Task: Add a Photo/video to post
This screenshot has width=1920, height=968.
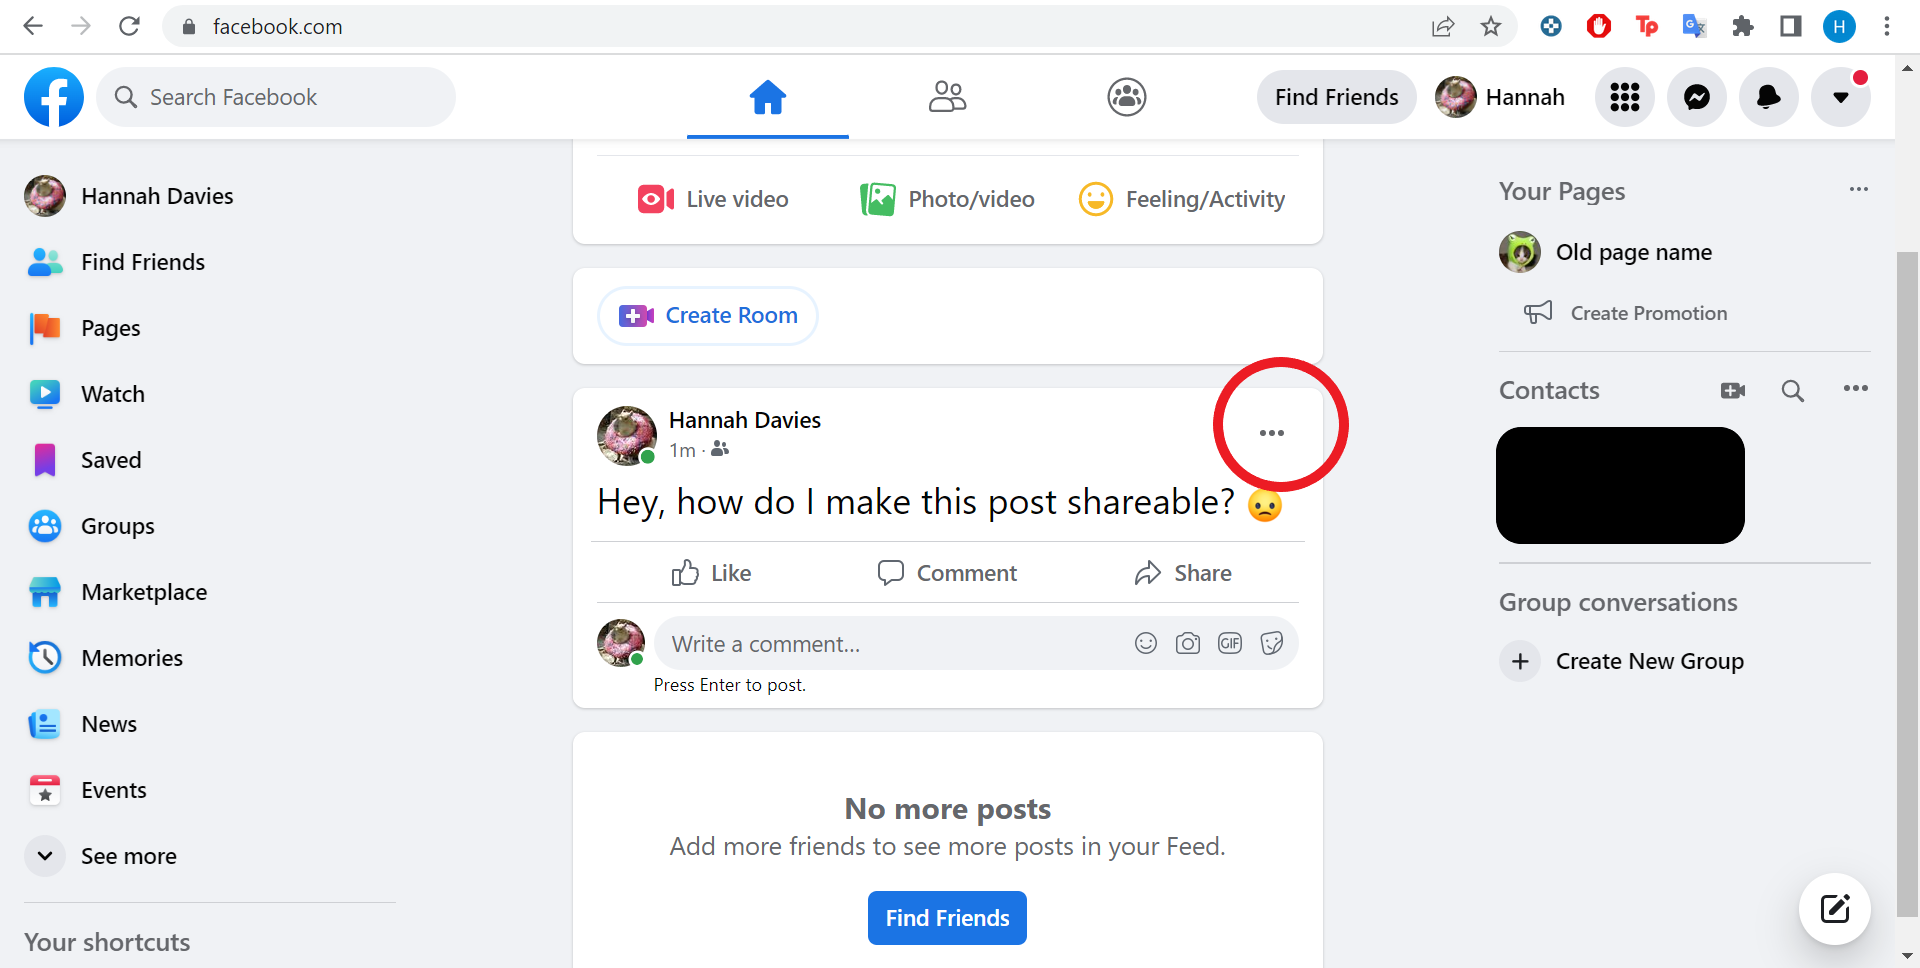Action: coord(947,199)
